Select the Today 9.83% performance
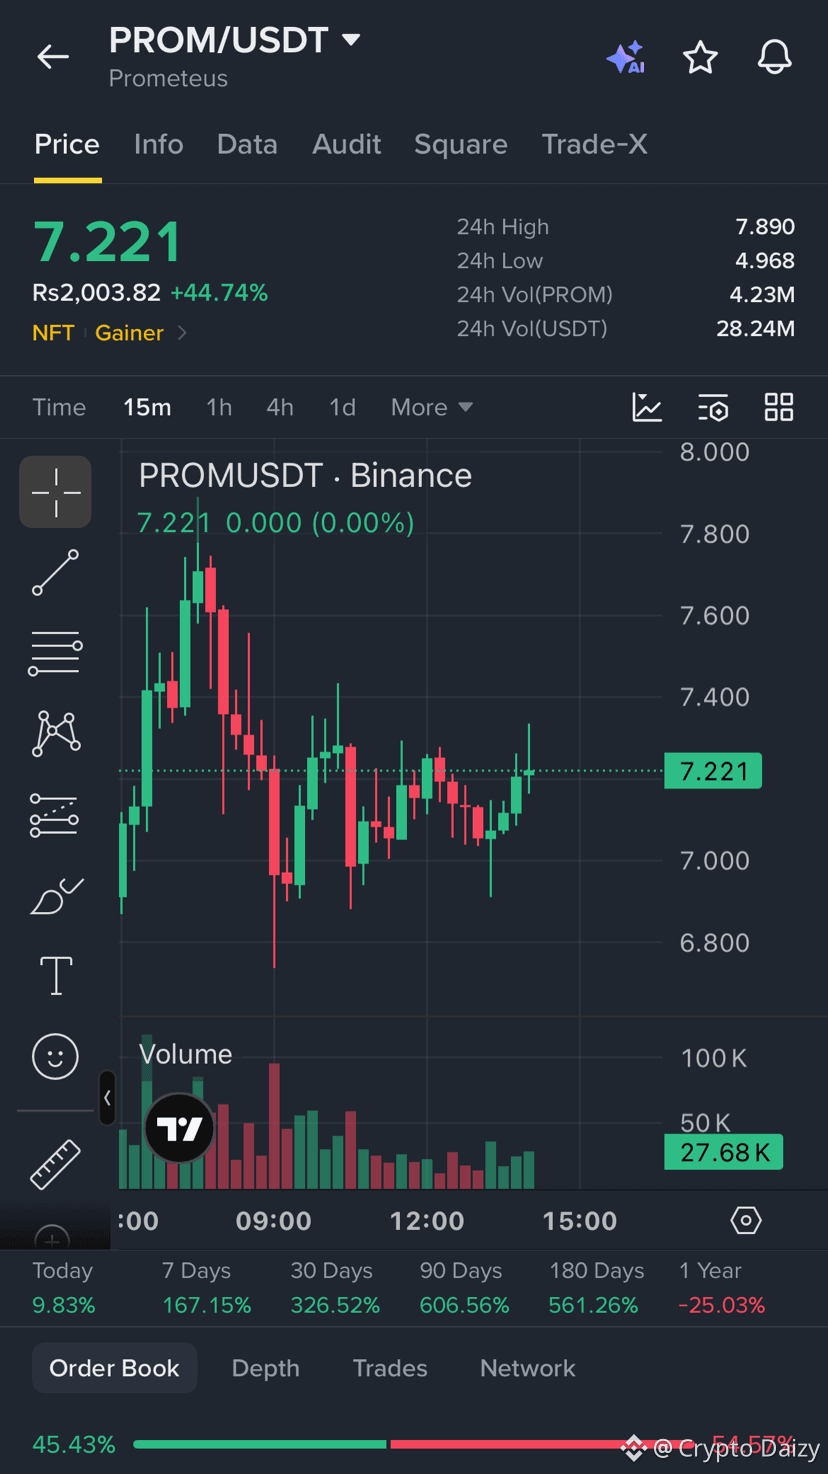The width and height of the screenshot is (828, 1474). click(64, 1288)
